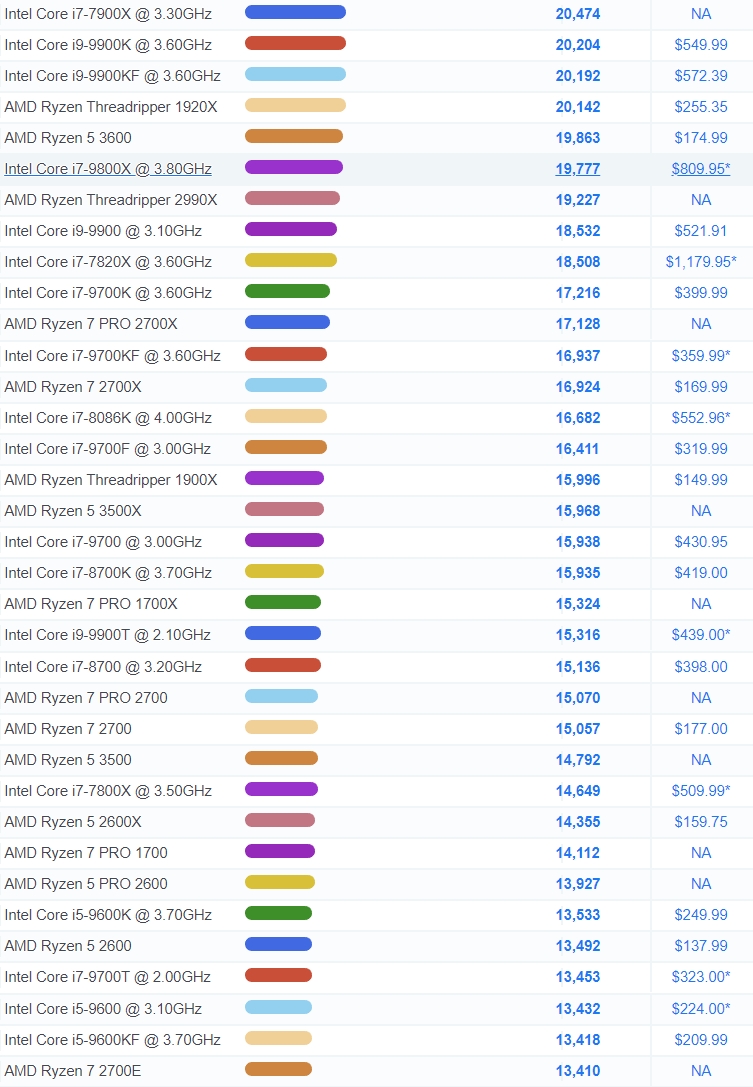Click Intel Core i7-7820X @ 3.60GHz
Viewport: 753px width, 1087px height.
tap(108, 262)
